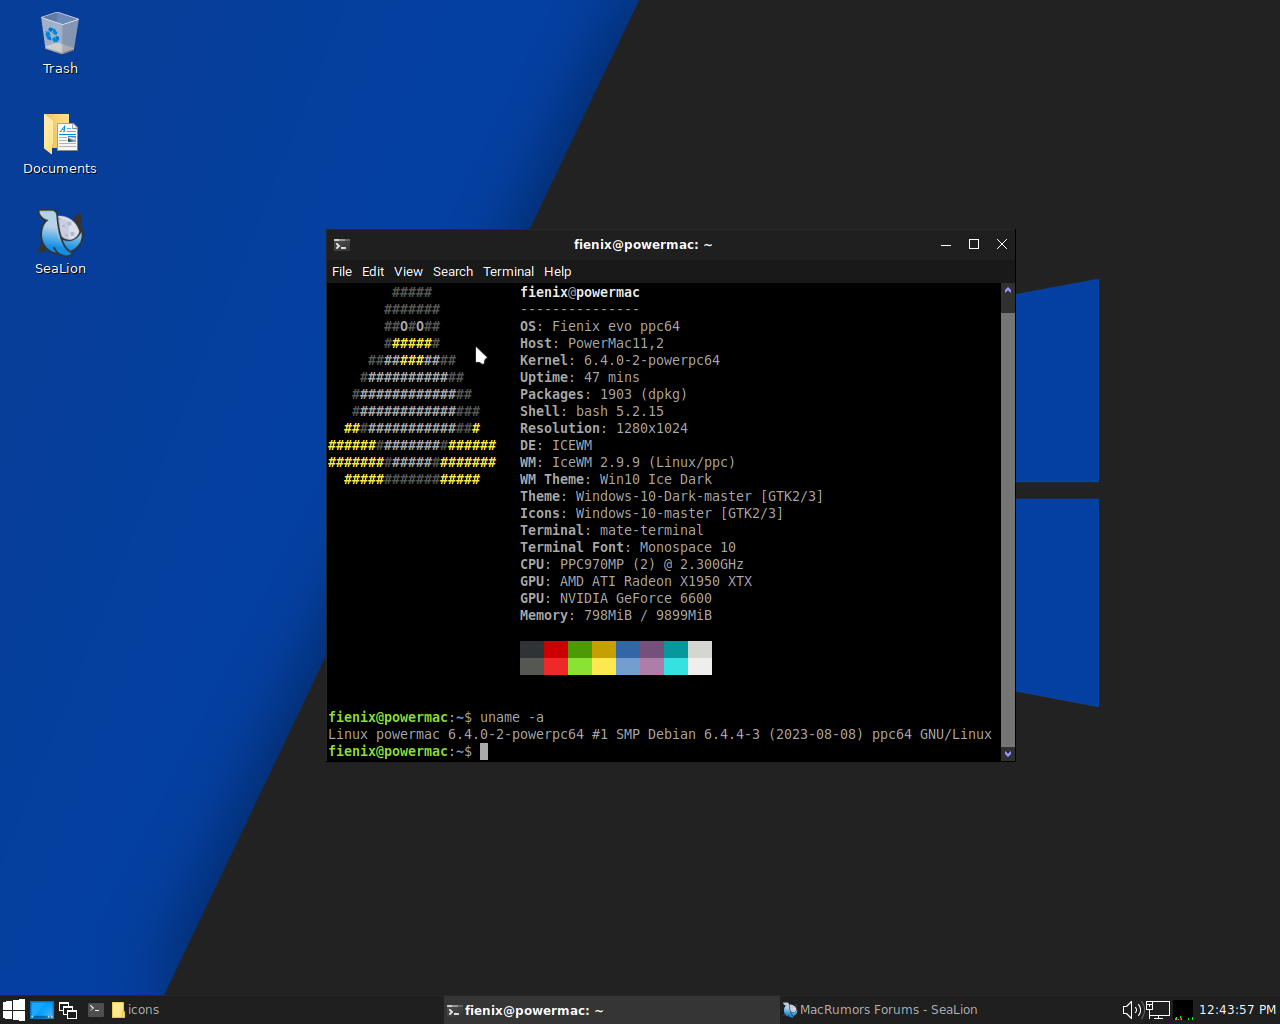Click the 'Terminal Font: Monospace 10' line
The height and width of the screenshot is (1024, 1280).
628,547
